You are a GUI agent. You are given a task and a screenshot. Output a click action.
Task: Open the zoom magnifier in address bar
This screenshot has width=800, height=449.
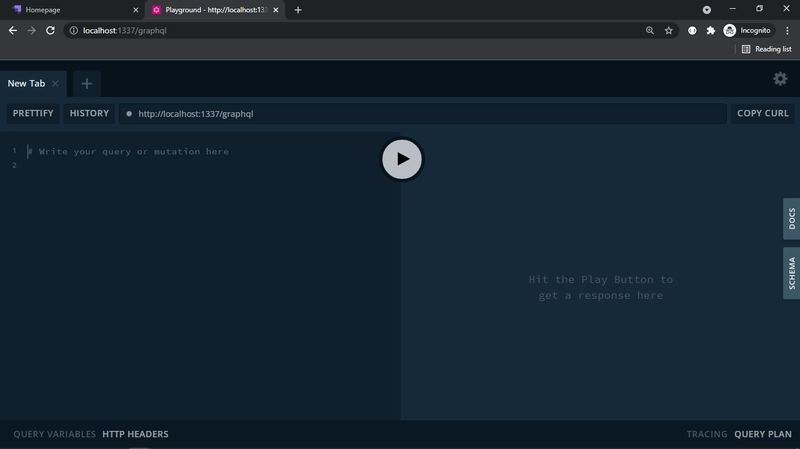(649, 31)
